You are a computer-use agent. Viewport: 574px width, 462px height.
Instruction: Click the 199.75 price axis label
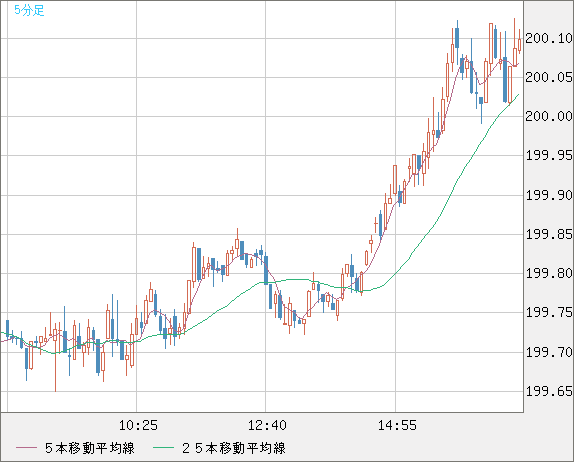point(549,312)
